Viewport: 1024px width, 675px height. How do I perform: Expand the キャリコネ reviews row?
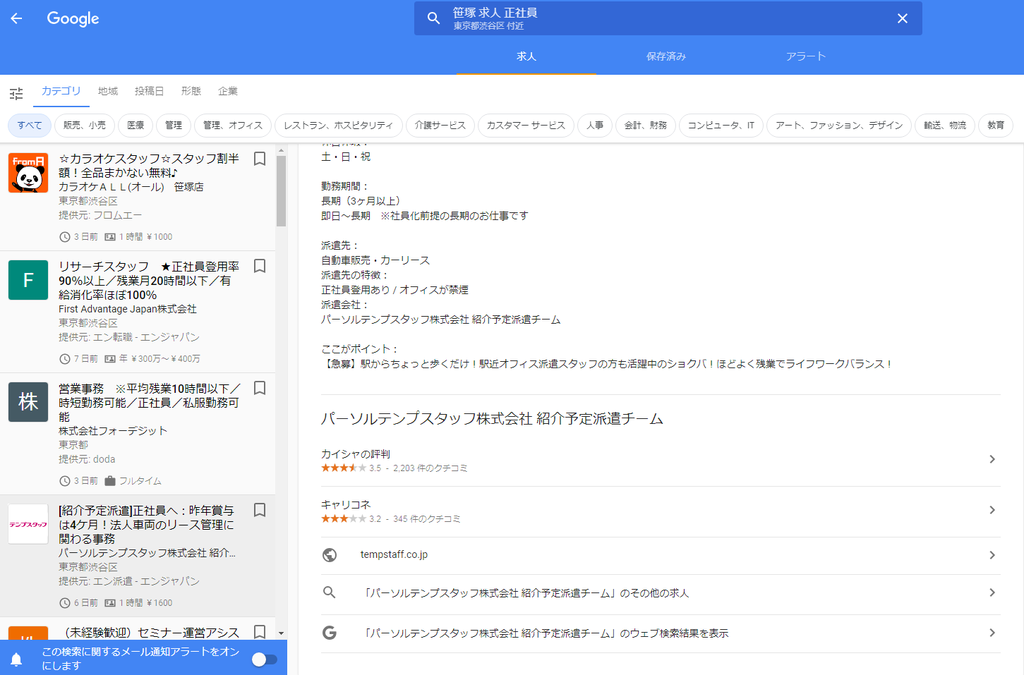(991, 512)
